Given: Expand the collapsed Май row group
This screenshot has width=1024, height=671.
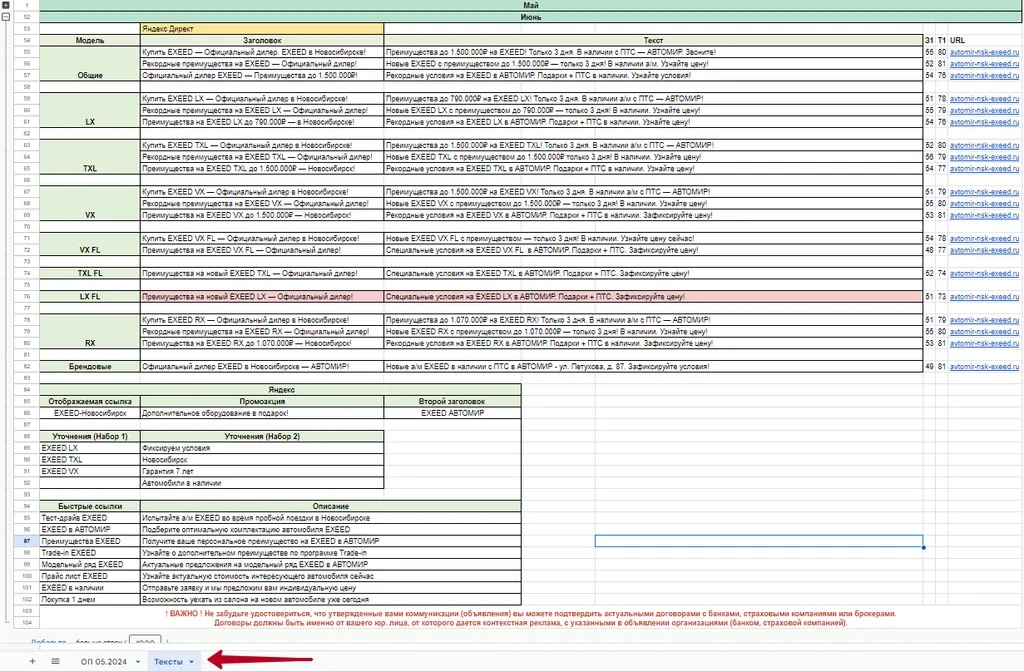Looking at the screenshot, I should [6, 6].
